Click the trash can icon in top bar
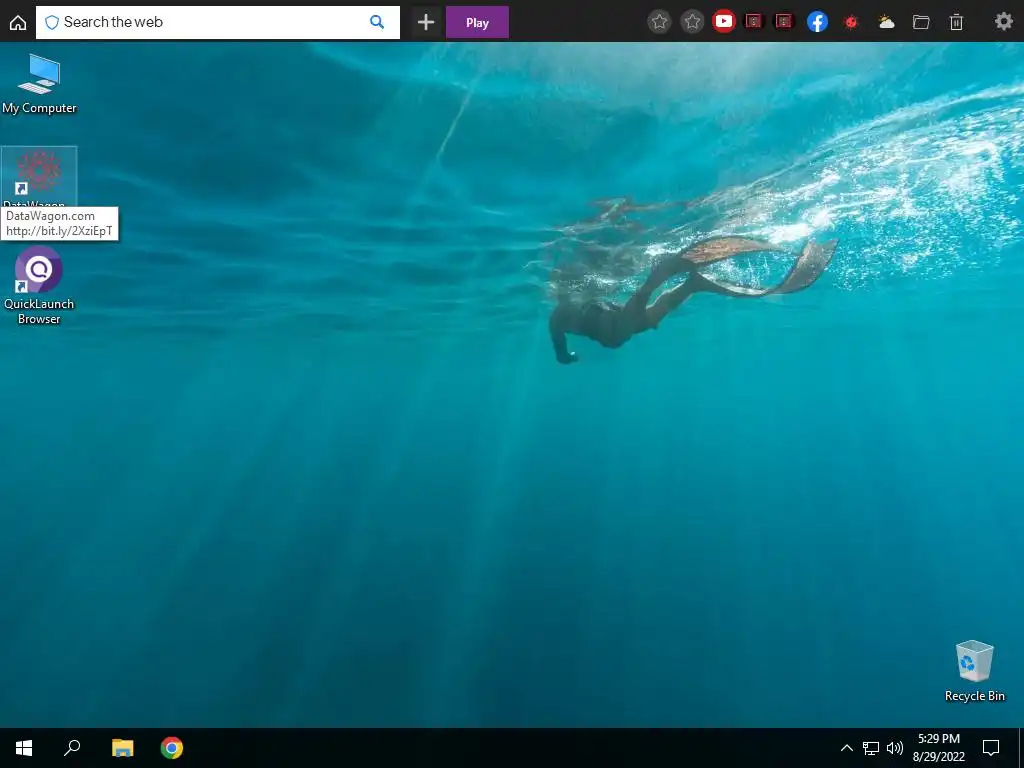The image size is (1024, 768). [x=956, y=22]
